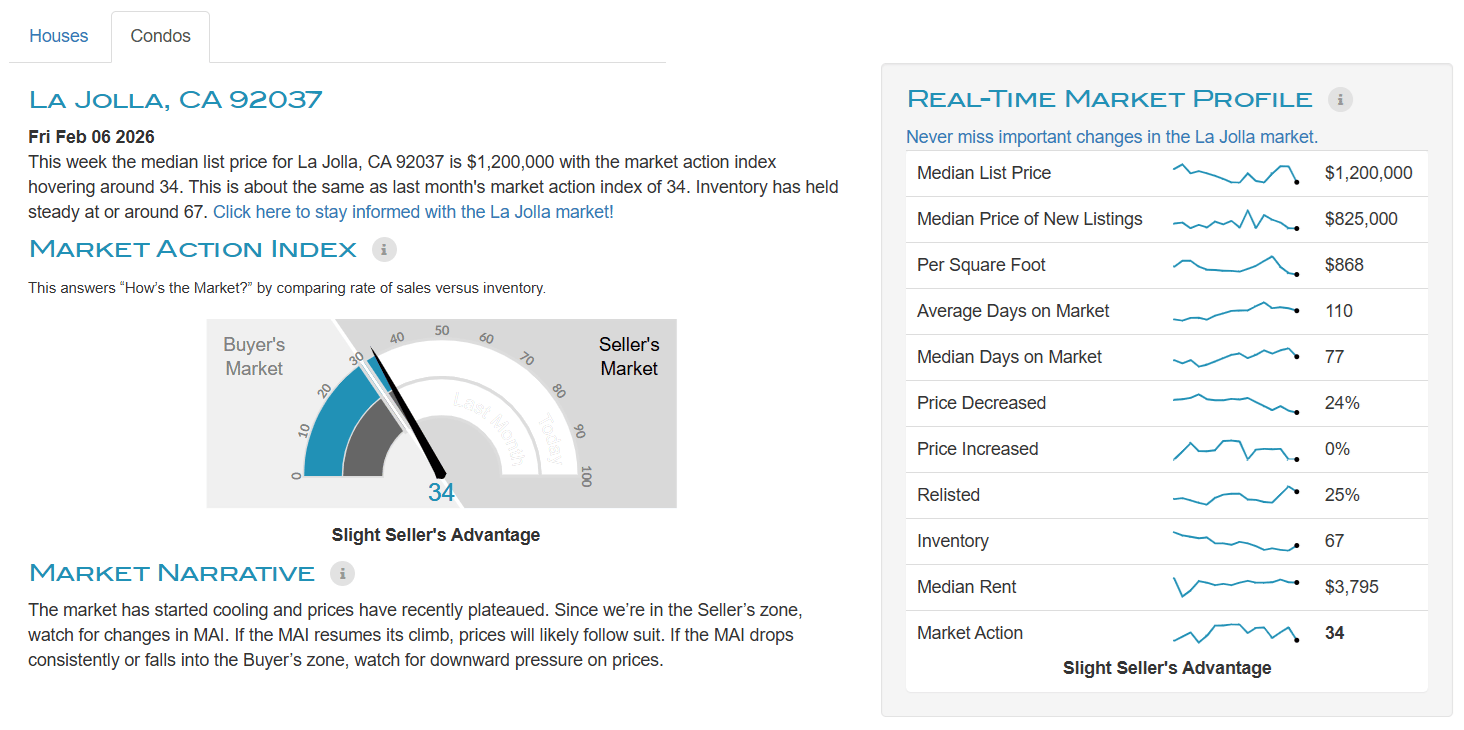Viewport: 1464px width, 730px height.
Task: Click info icon beside Market Action Index
Action: tap(384, 249)
